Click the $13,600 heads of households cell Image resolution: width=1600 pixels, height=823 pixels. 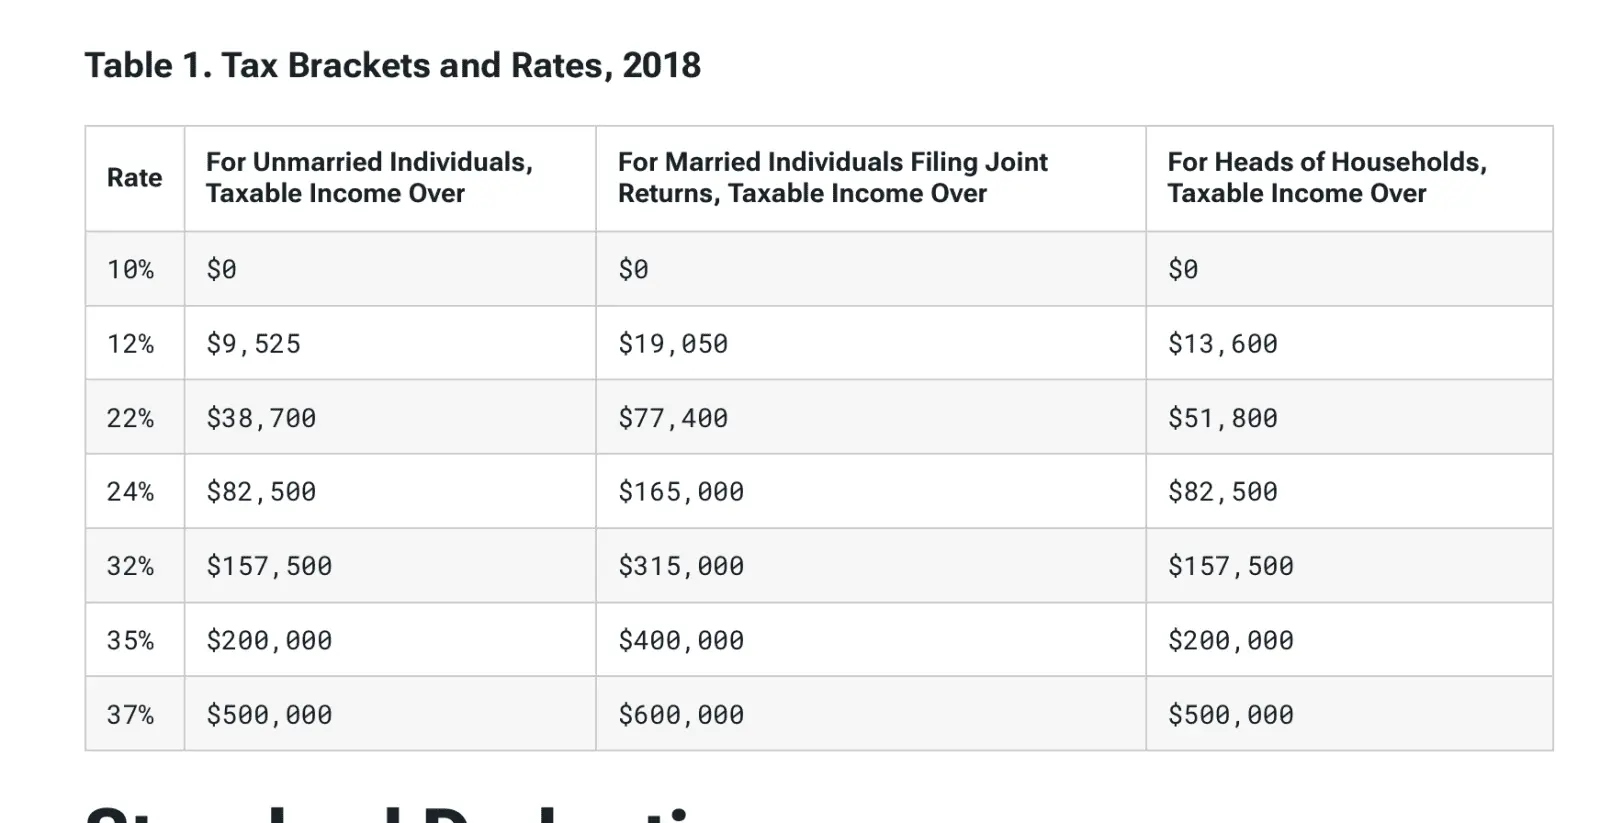point(1222,344)
